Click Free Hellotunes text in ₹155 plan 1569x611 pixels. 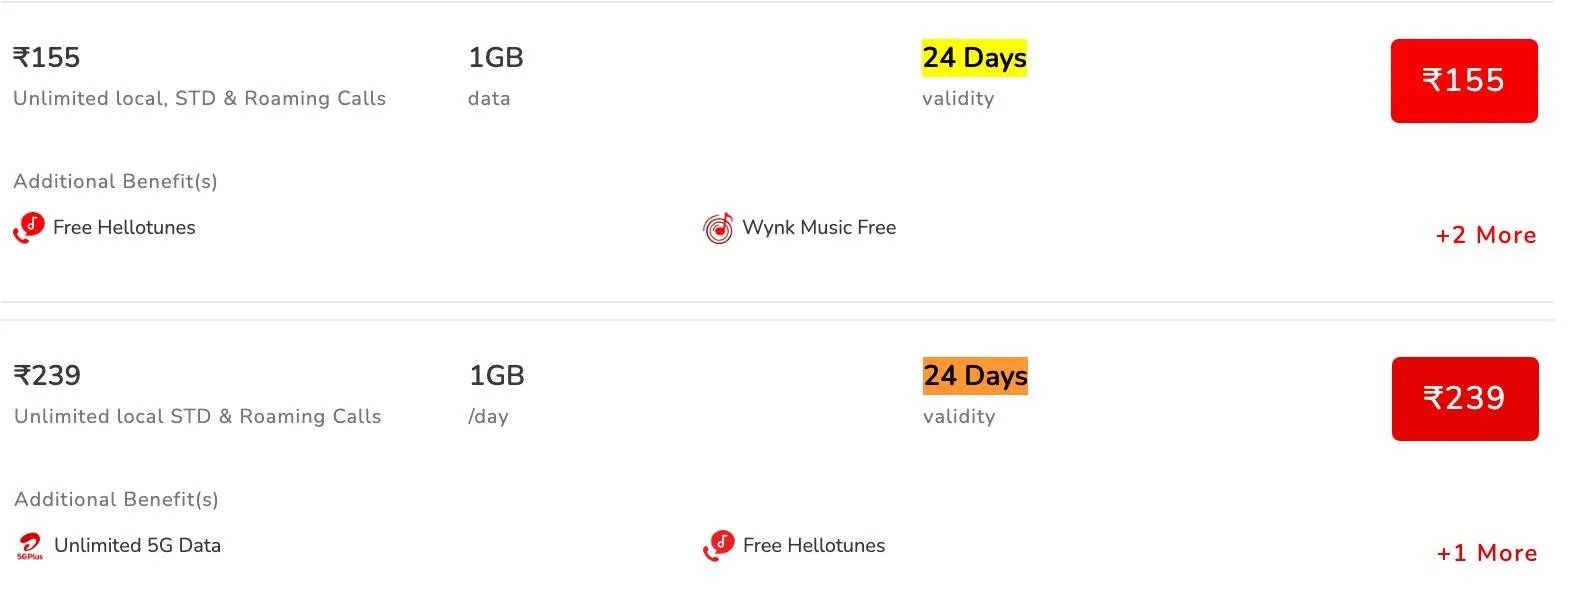pos(124,227)
